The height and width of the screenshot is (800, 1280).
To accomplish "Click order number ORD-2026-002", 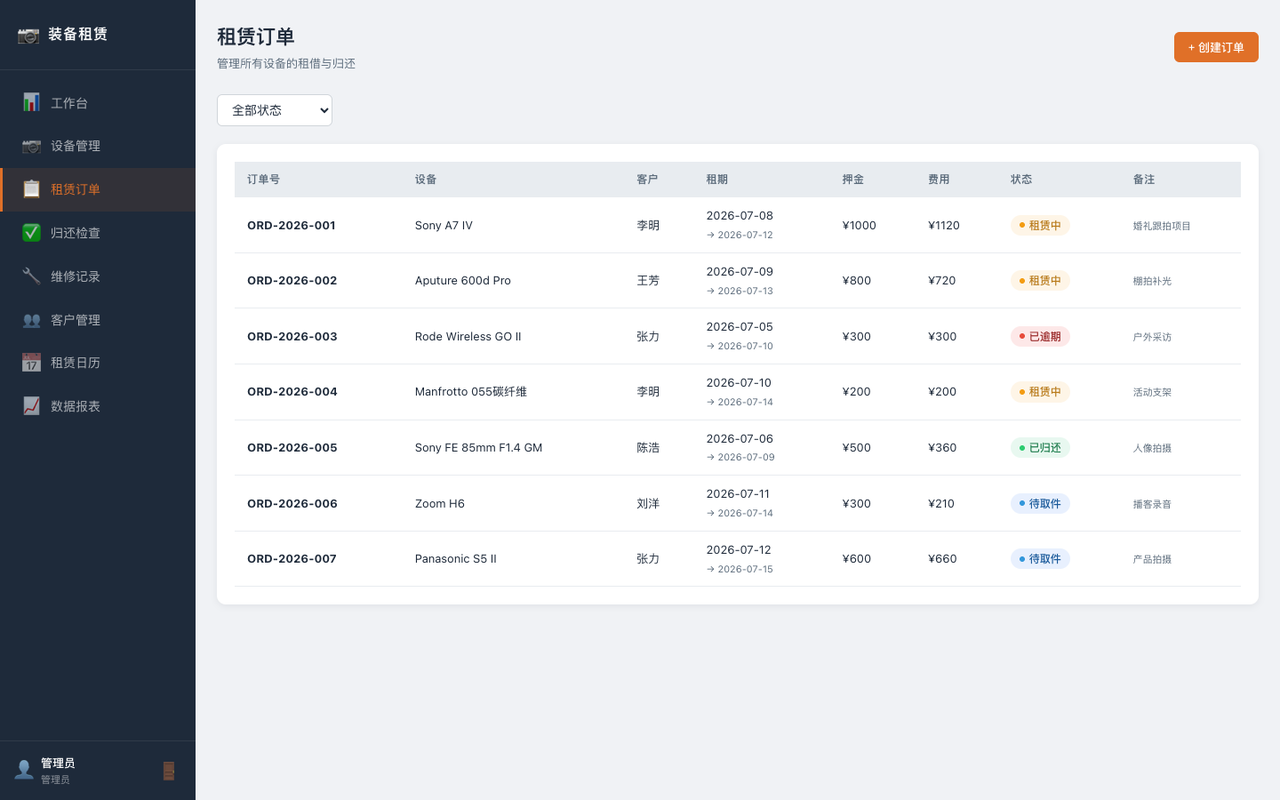I will point(292,281).
